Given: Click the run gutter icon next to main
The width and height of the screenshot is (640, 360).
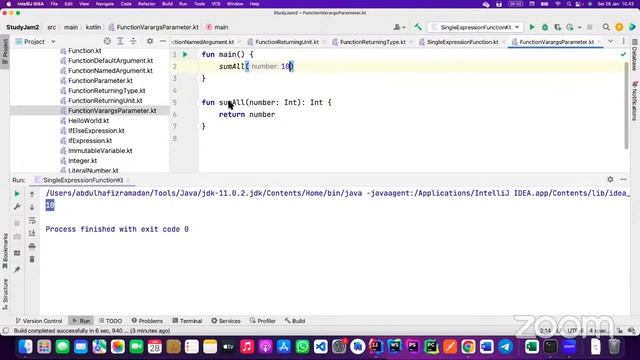Looking at the screenshot, I should (185, 54).
